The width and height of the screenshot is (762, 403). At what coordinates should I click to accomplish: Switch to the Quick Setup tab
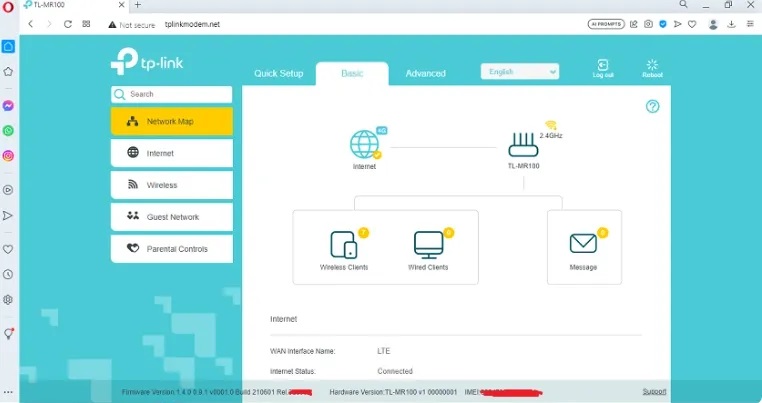(278, 73)
